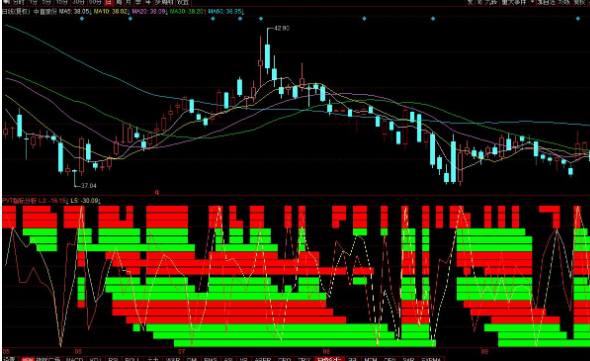This screenshot has width=590, height=361.
Task: Click the 重大事件 label in top toolbar
Action: click(x=514, y=2)
